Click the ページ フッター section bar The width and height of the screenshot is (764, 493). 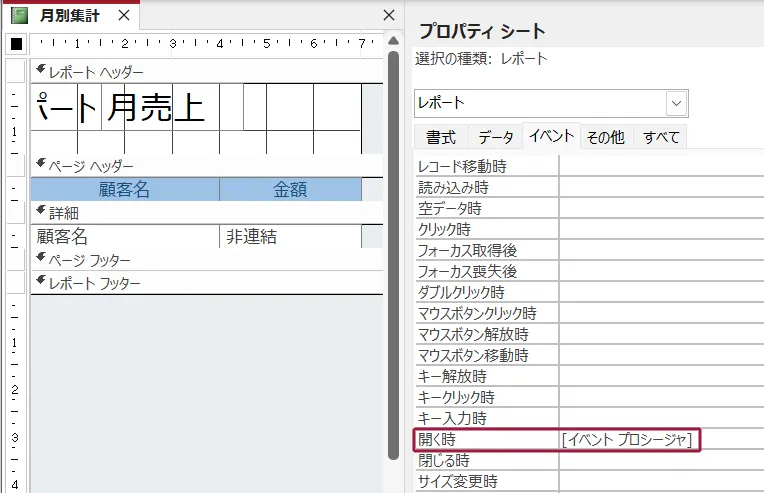200,260
